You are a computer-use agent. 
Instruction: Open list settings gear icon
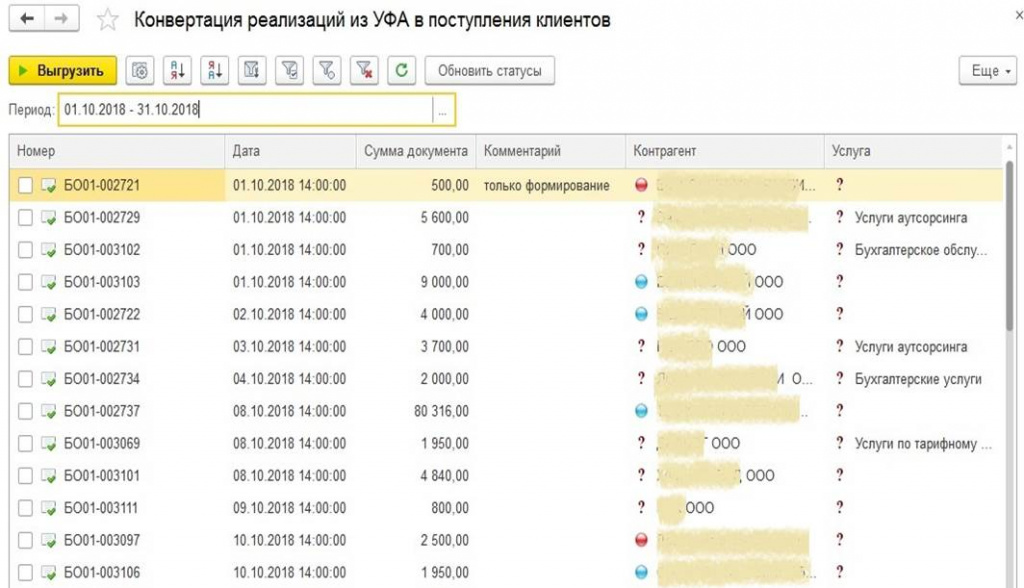(141, 71)
